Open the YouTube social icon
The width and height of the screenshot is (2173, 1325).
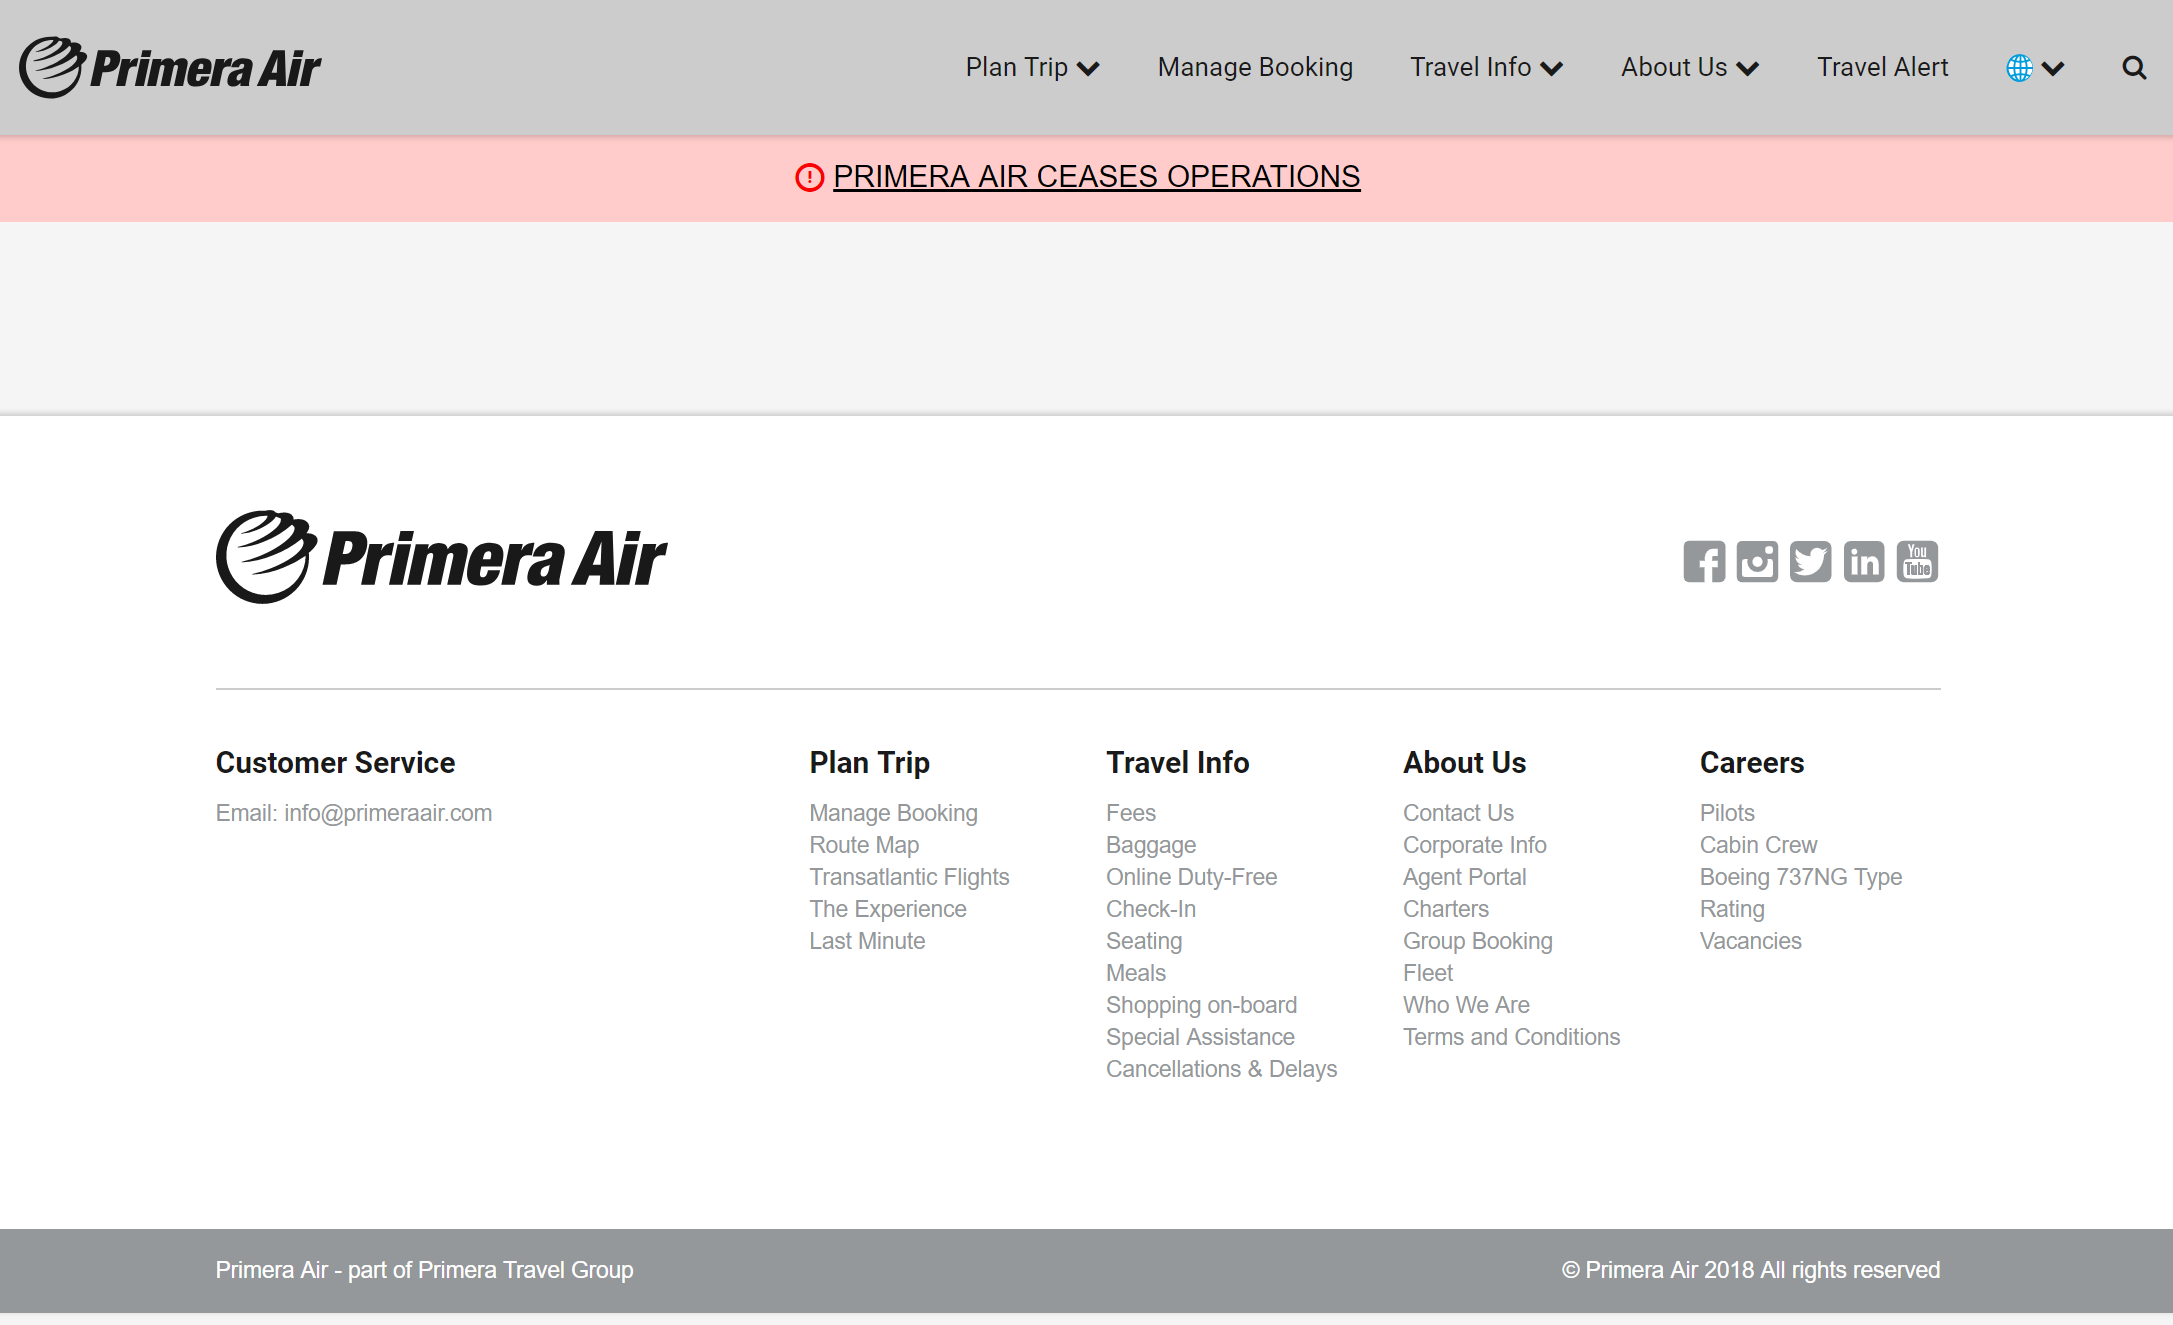tap(1917, 562)
